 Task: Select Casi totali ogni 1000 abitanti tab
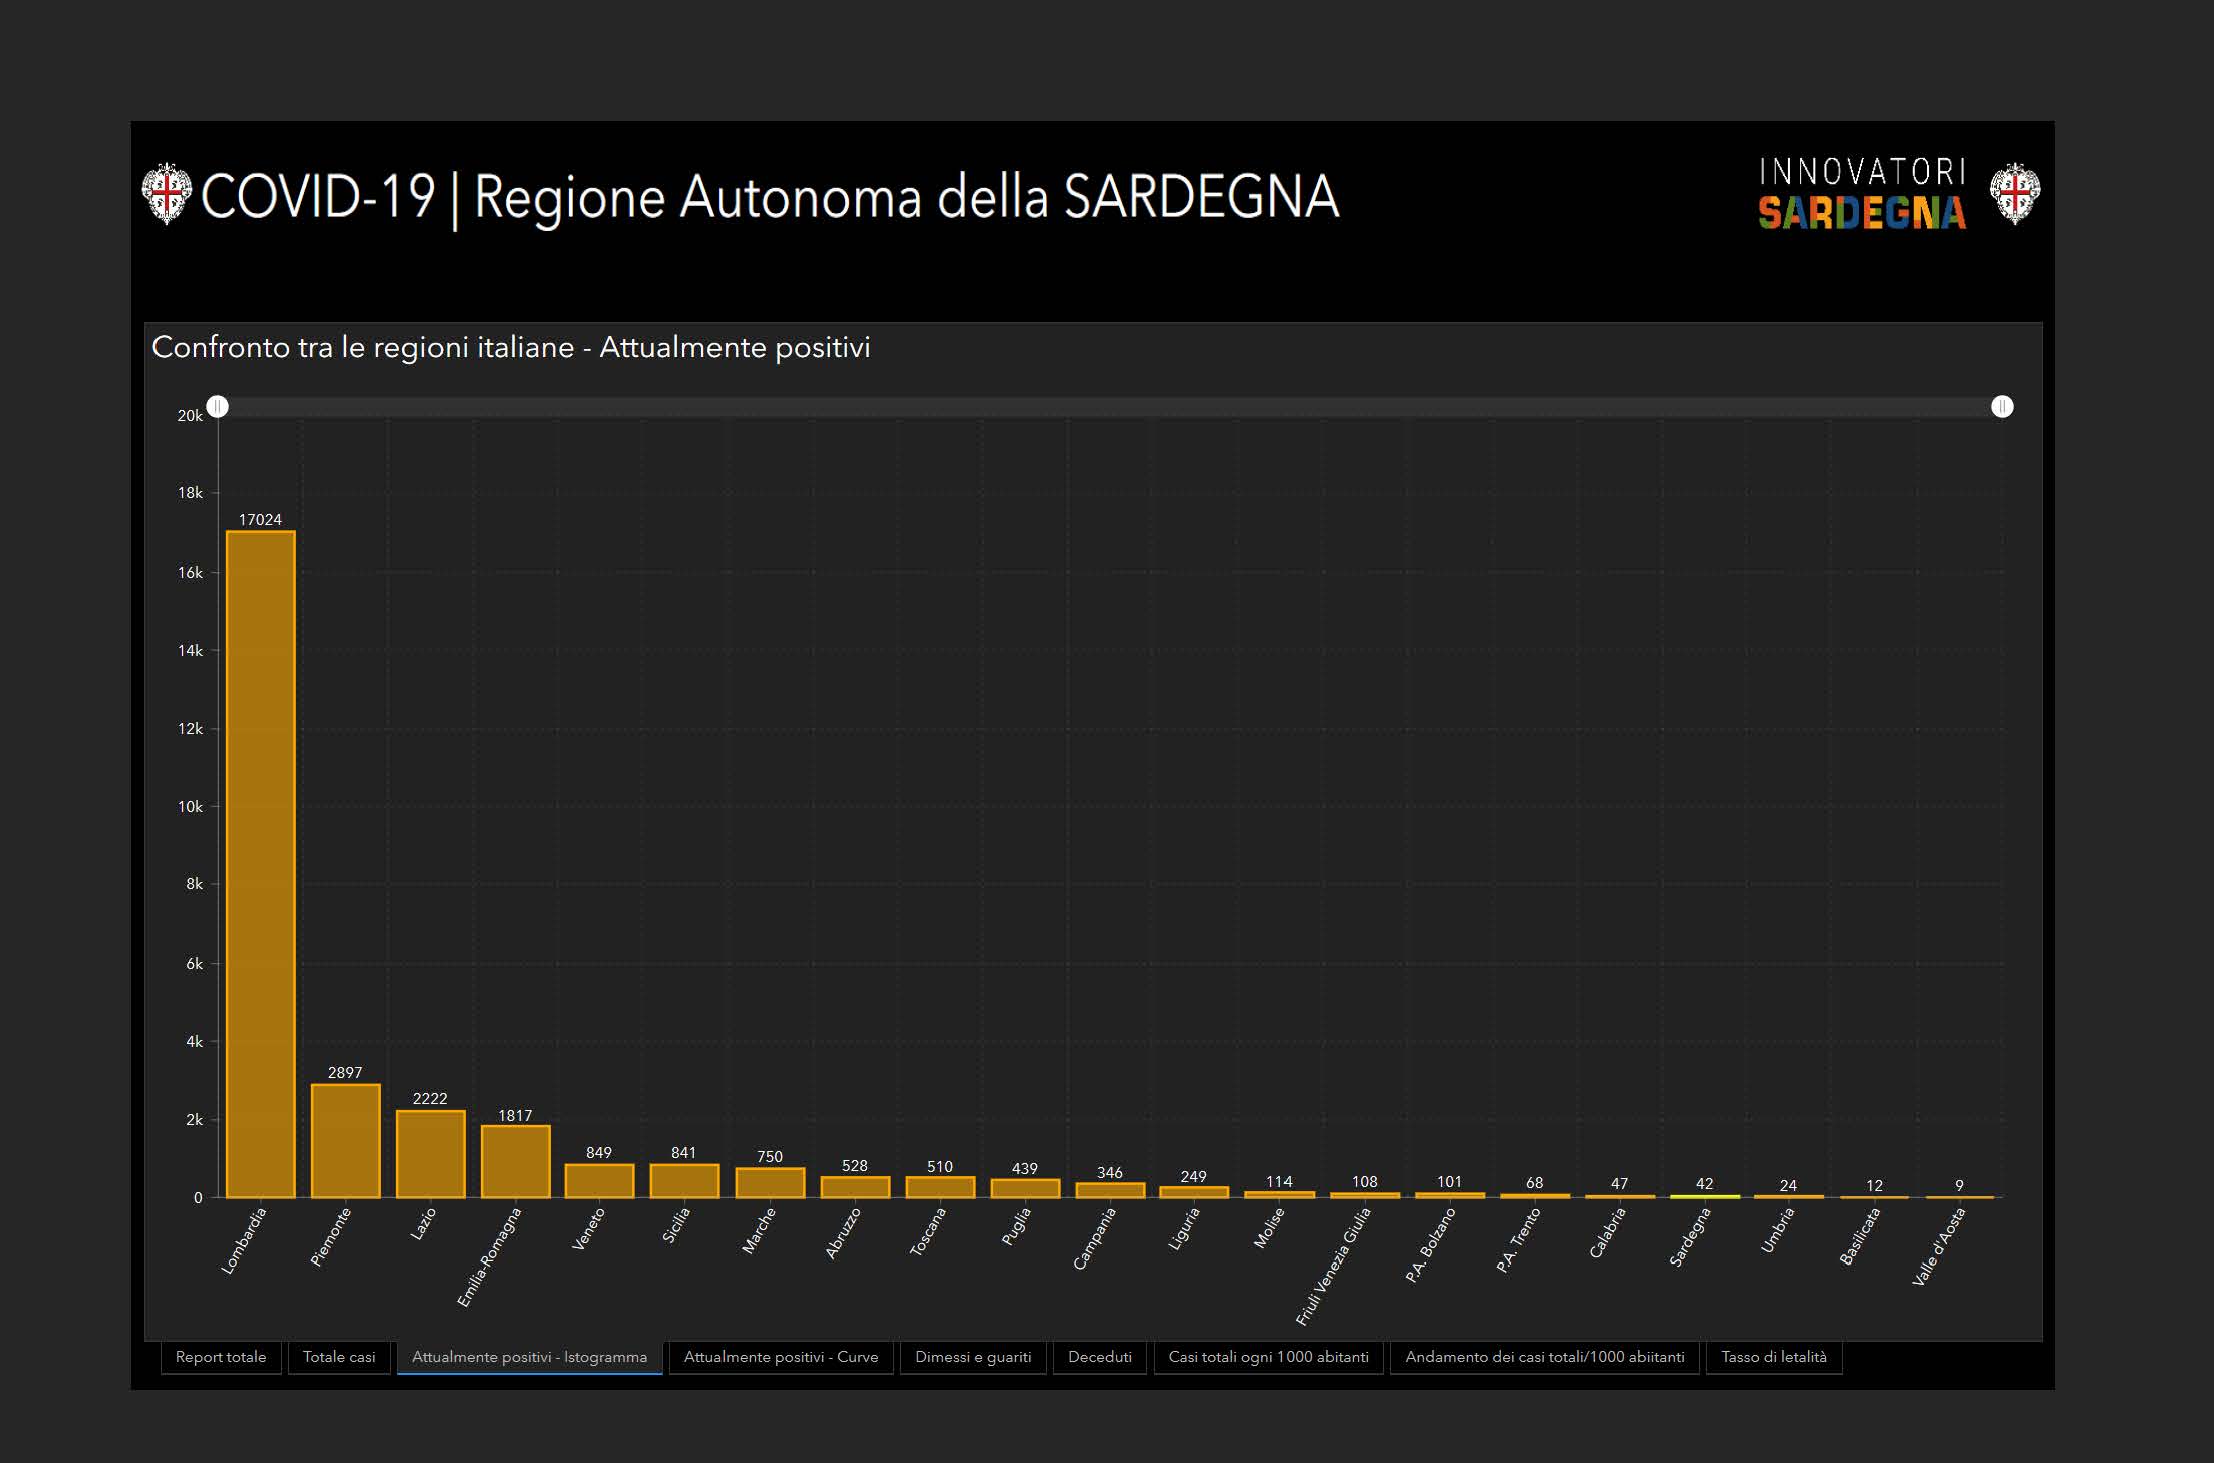click(x=1268, y=1357)
